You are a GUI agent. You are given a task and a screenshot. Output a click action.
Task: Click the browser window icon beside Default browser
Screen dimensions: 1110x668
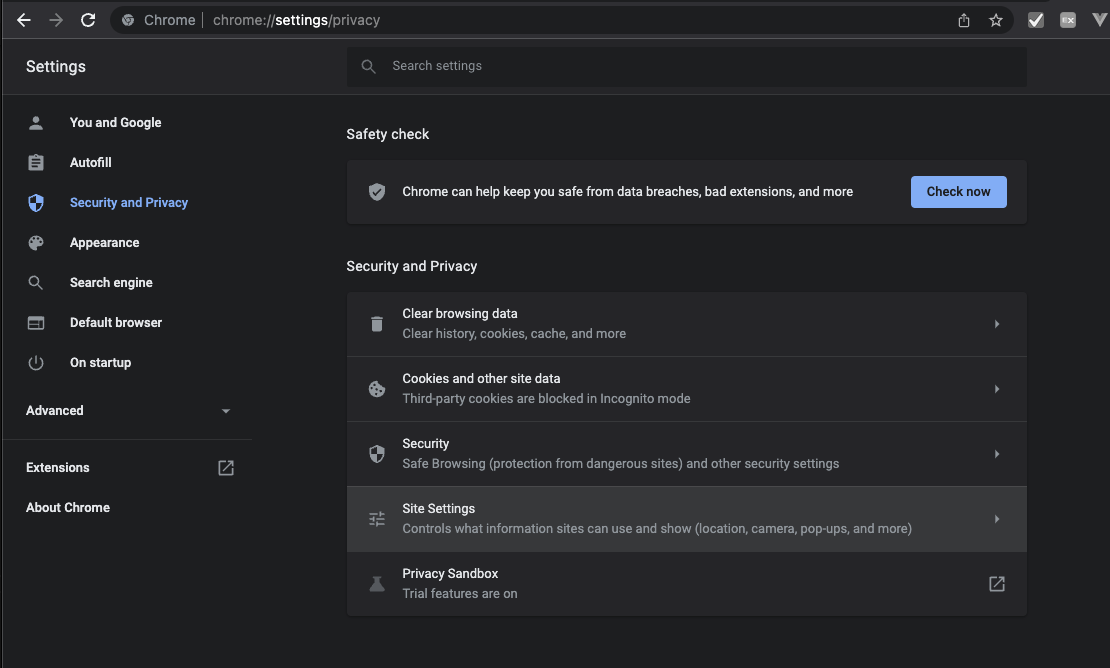(36, 323)
